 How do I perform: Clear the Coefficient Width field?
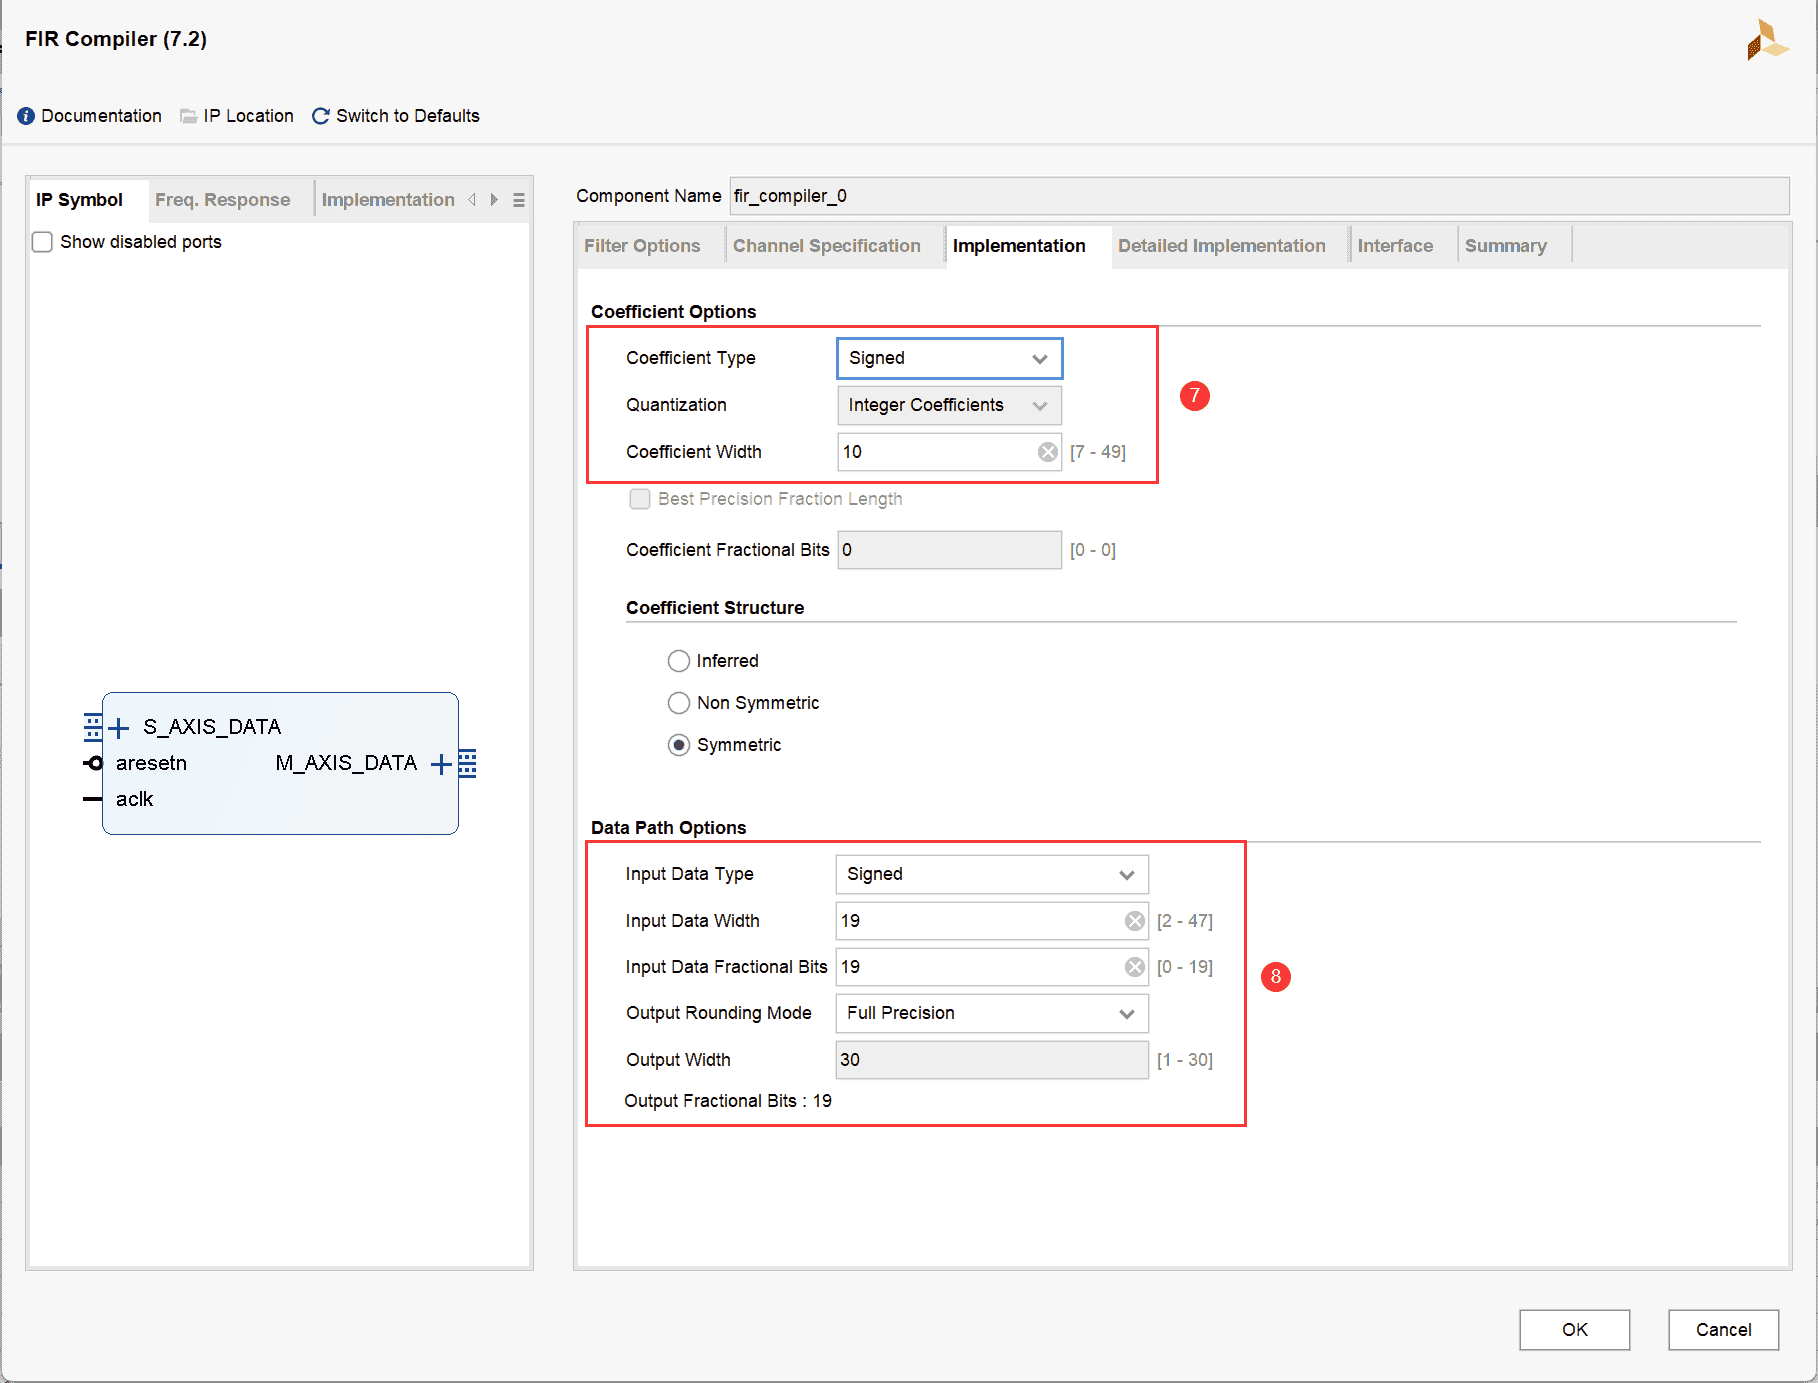pyautogui.click(x=1047, y=452)
